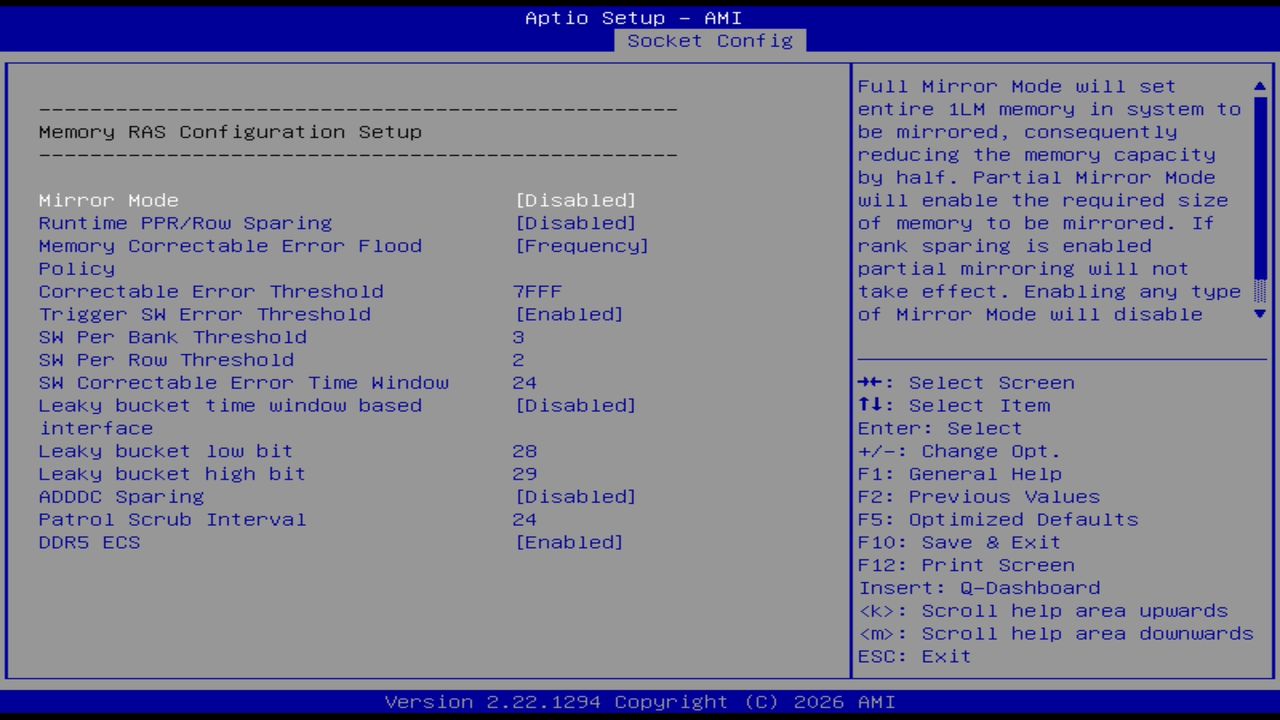Open Memory Correctable Error Flood Policy options
Screen dimensions: 1280x720
tap(230, 246)
